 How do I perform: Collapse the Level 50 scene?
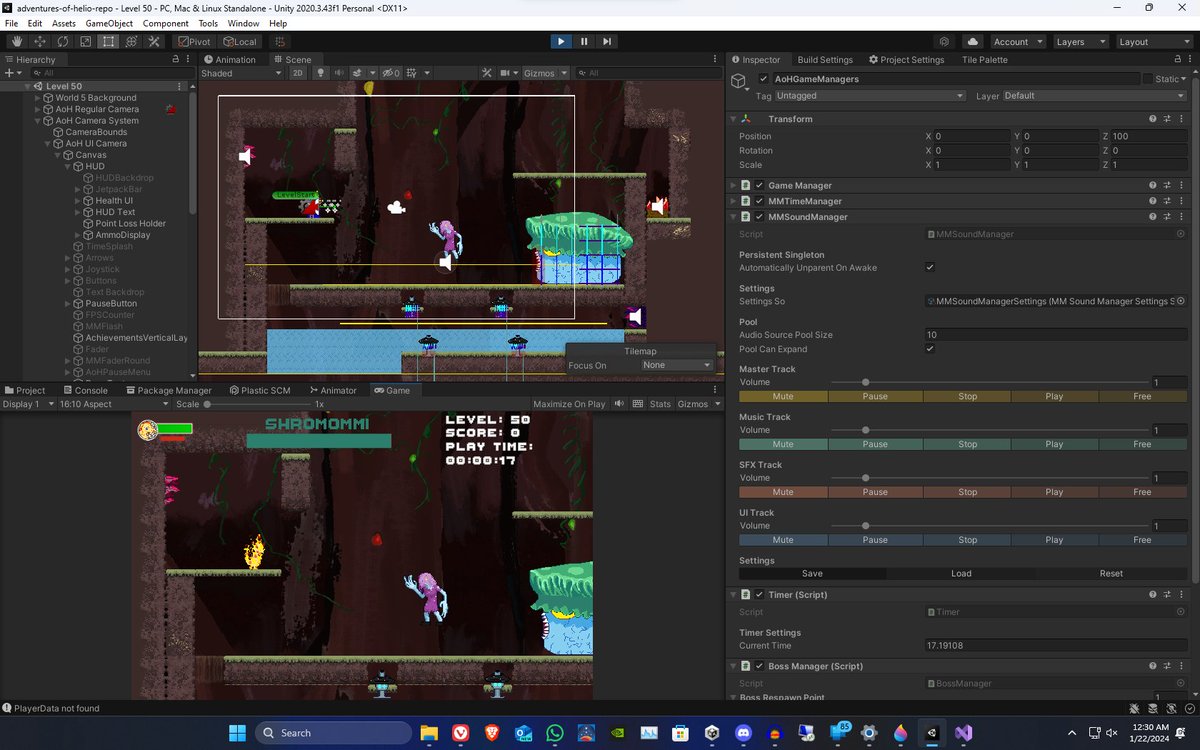click(x=28, y=86)
